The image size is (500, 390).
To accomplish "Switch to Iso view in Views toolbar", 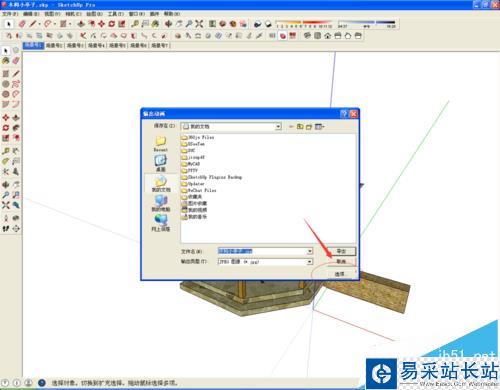I will [x=307, y=35].
